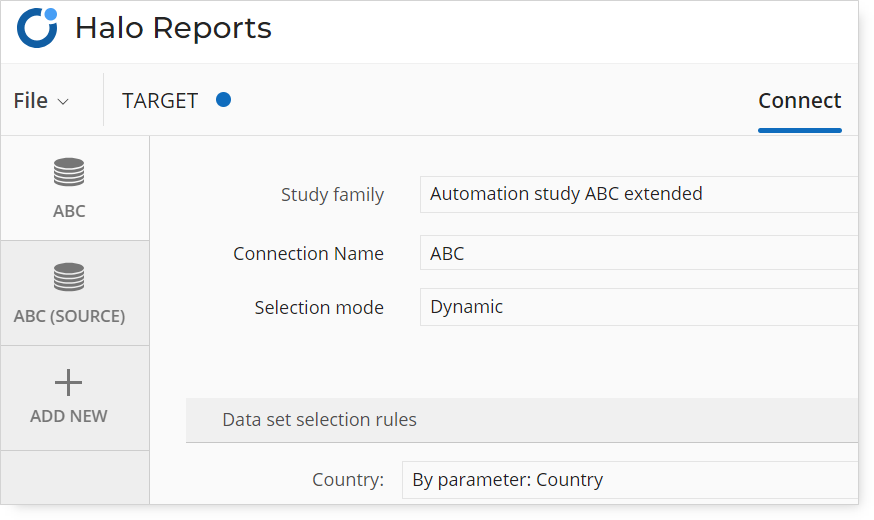Click the blue unsaved-changes dot beside TARGET
The height and width of the screenshot is (520, 874).
[224, 100]
